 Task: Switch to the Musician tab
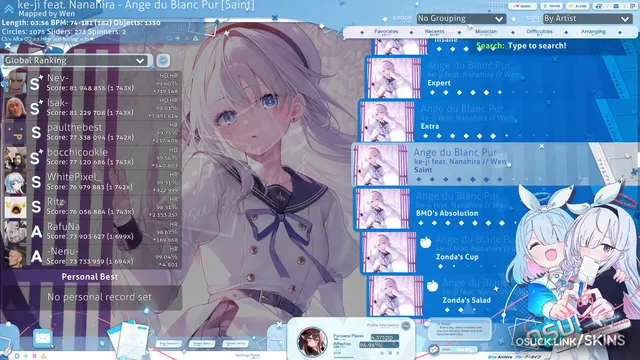[x=486, y=31]
